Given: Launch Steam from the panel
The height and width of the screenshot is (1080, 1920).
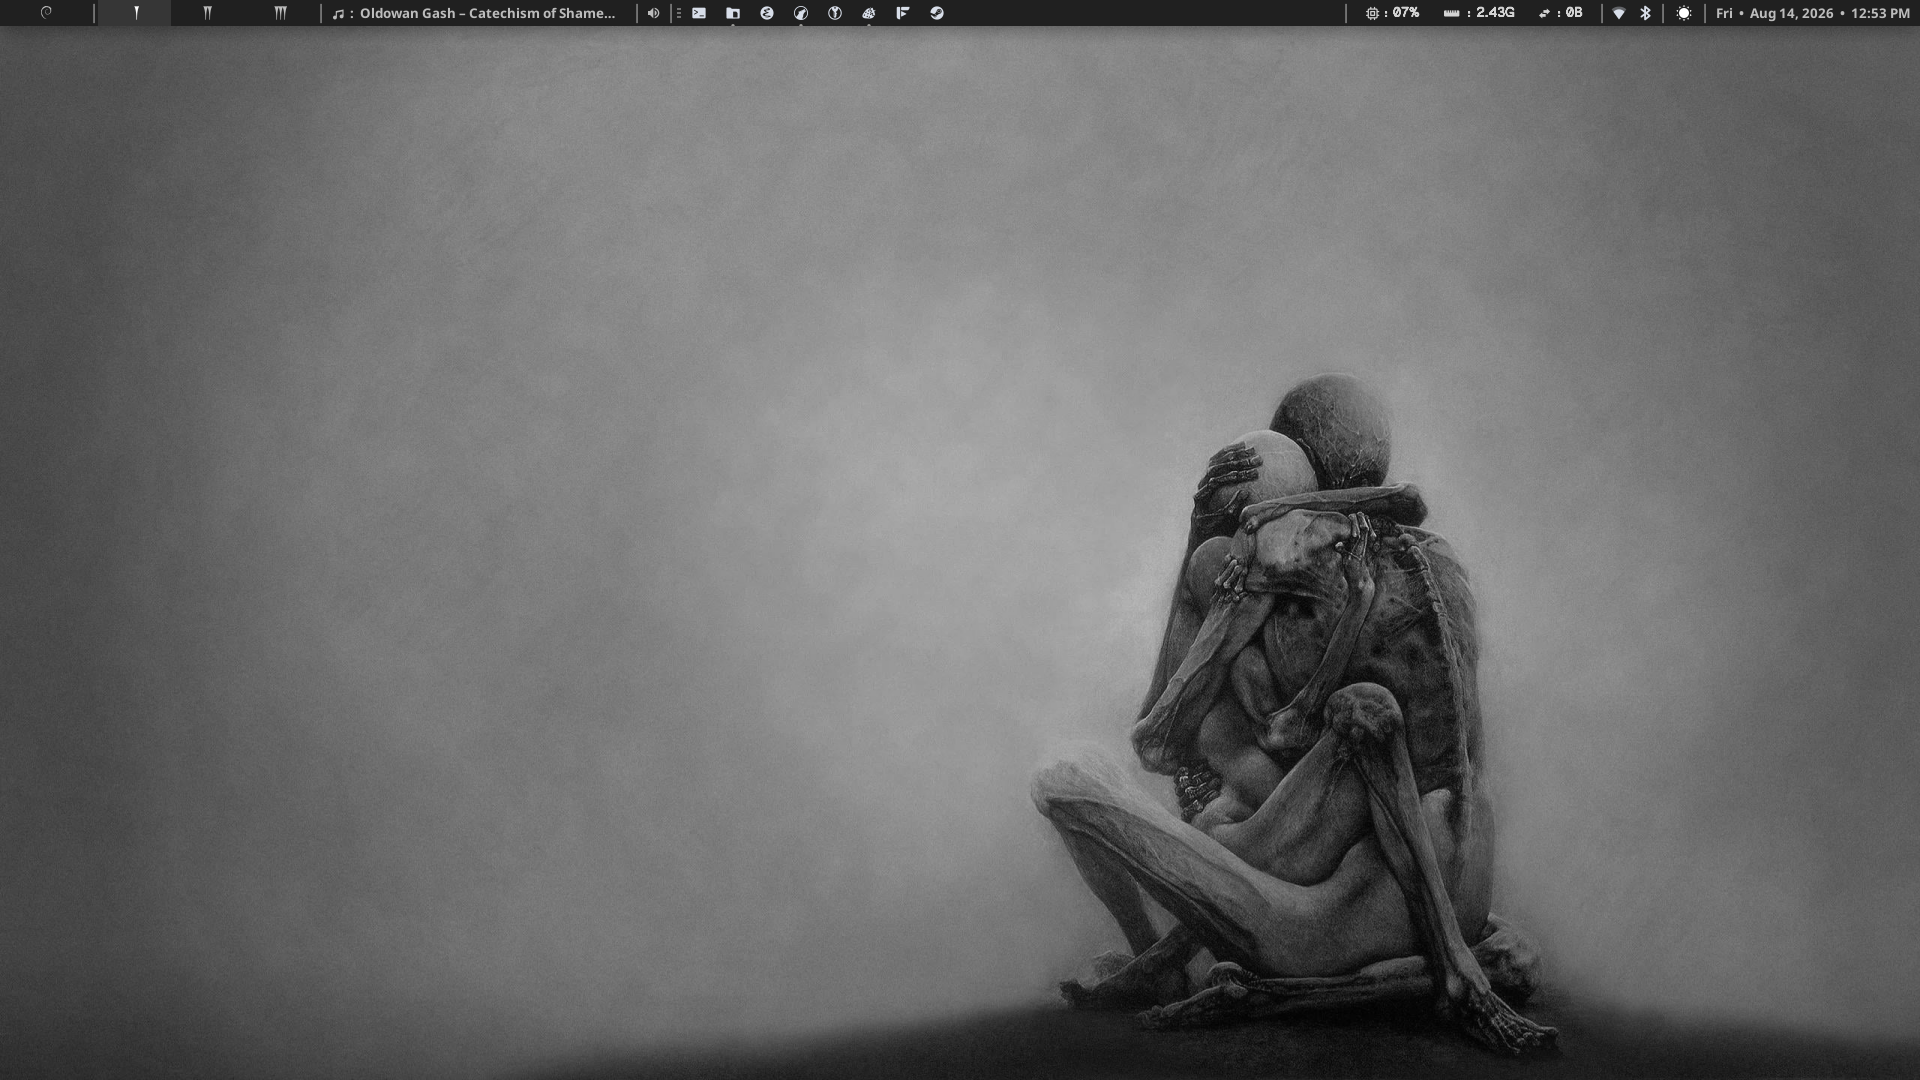Looking at the screenshot, I should click(x=937, y=13).
